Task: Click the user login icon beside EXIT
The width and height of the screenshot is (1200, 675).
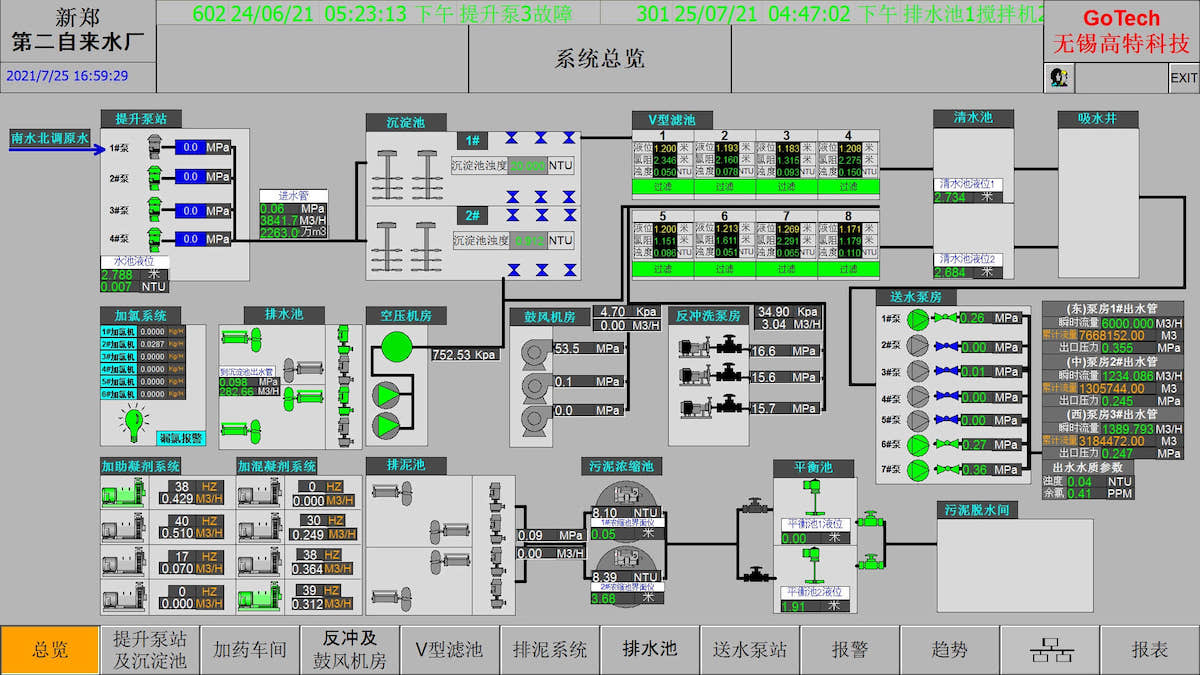Action: 1055,77
